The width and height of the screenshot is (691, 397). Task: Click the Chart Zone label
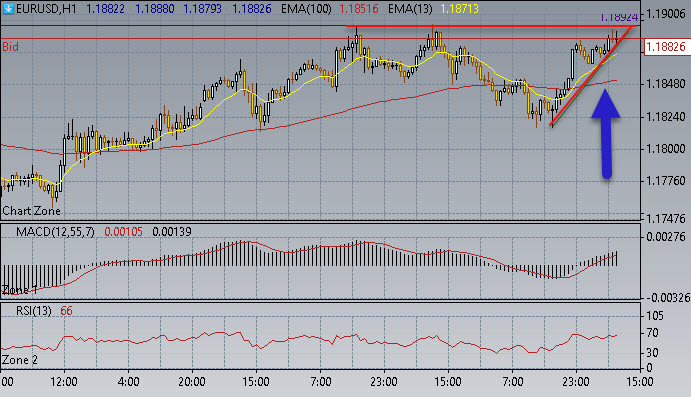31,211
